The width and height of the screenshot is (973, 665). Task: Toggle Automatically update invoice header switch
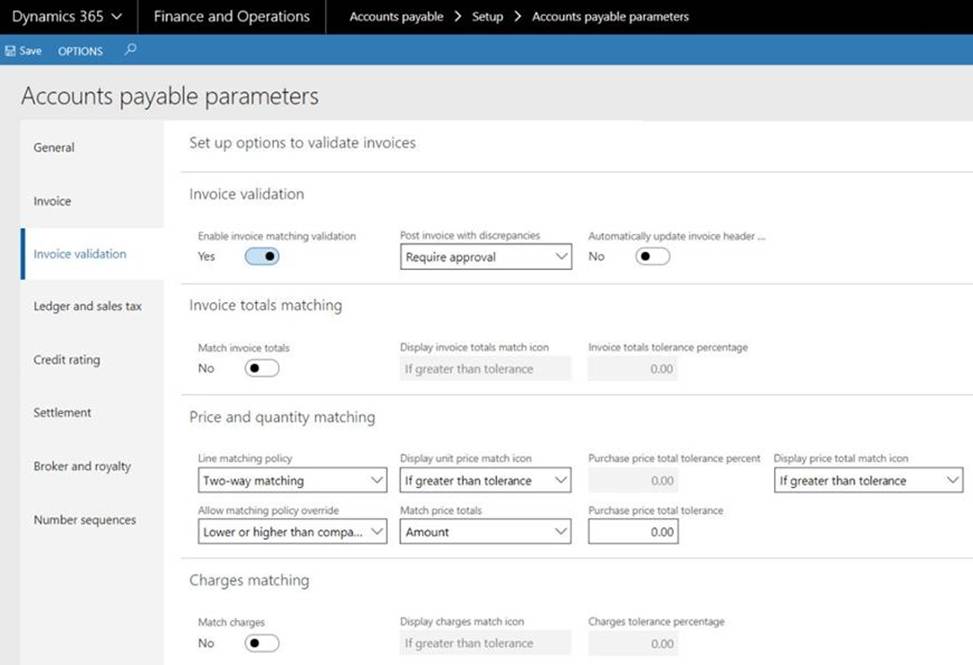[653, 257]
